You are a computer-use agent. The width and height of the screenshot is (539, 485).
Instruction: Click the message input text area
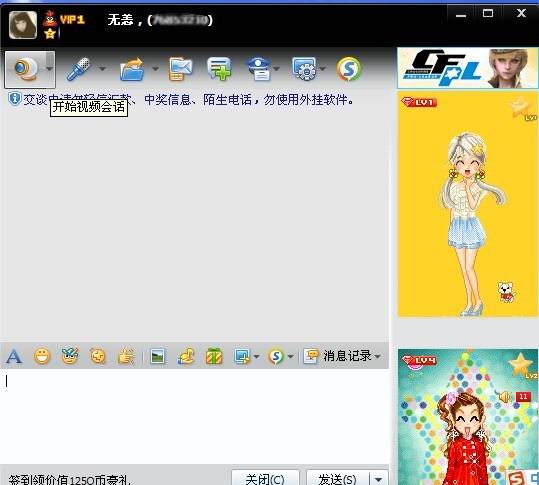coord(194,416)
